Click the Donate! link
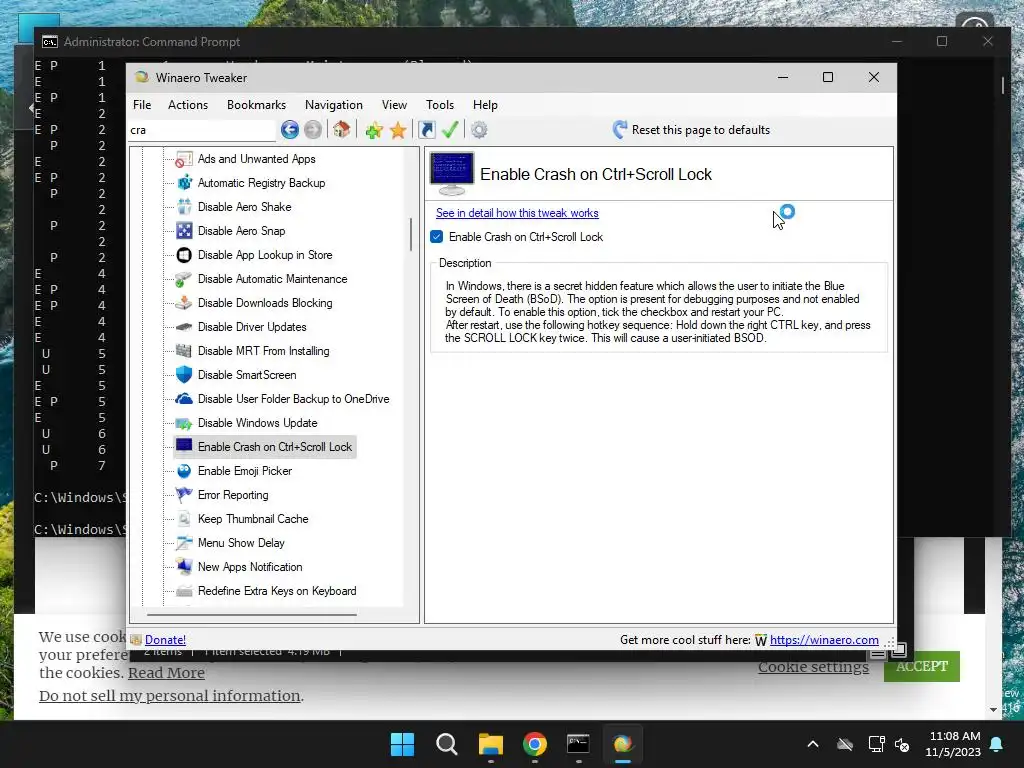The height and width of the screenshot is (768, 1024). (x=165, y=640)
